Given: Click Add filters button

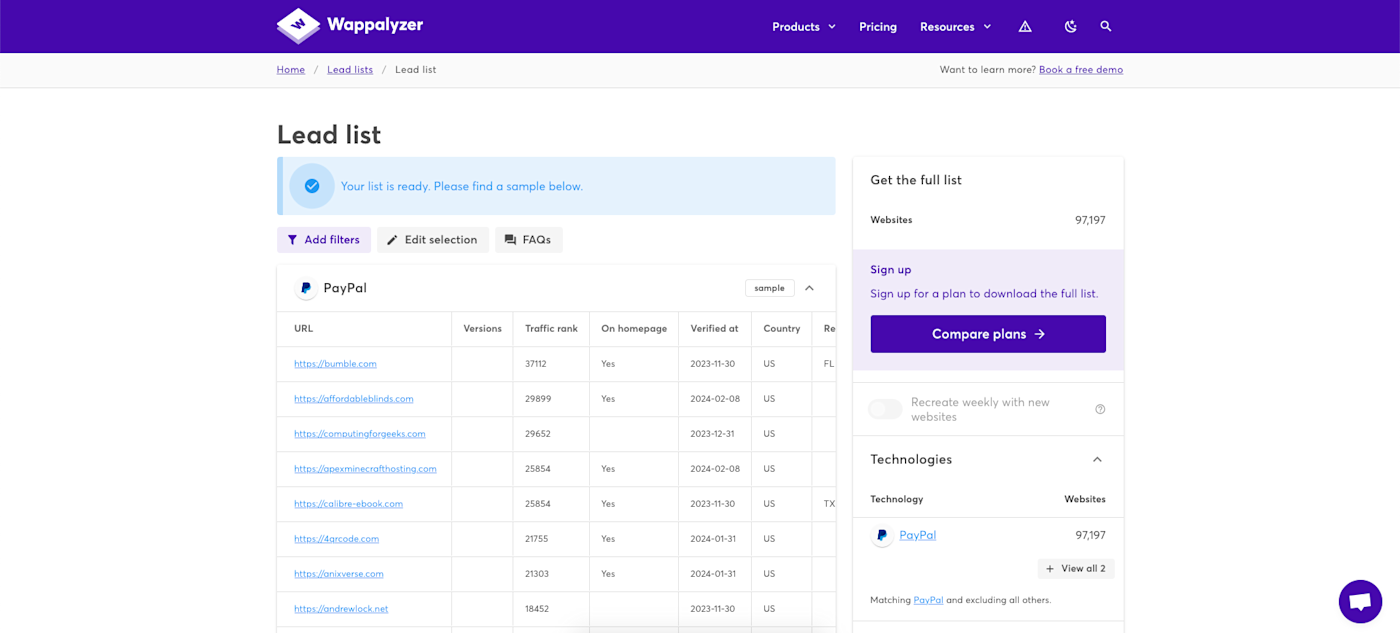Looking at the screenshot, I should pyautogui.click(x=324, y=240).
